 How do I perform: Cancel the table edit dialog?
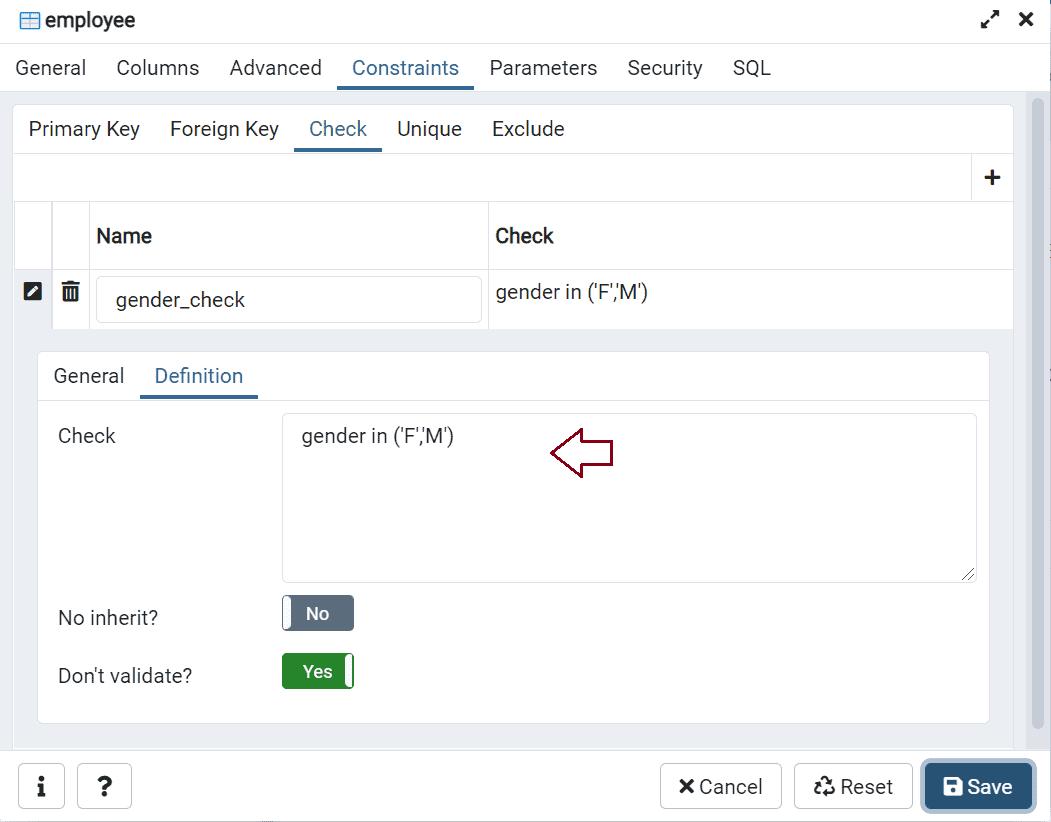720,787
